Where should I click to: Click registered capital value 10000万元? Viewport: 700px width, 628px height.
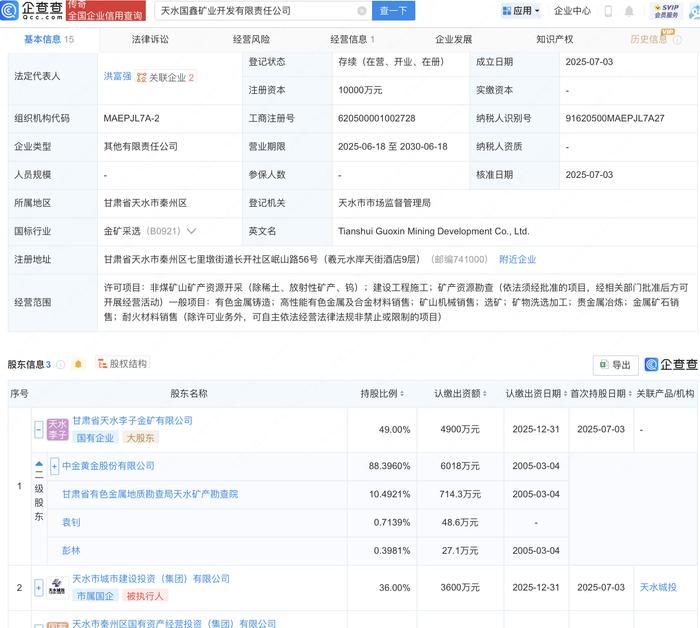(x=360, y=90)
